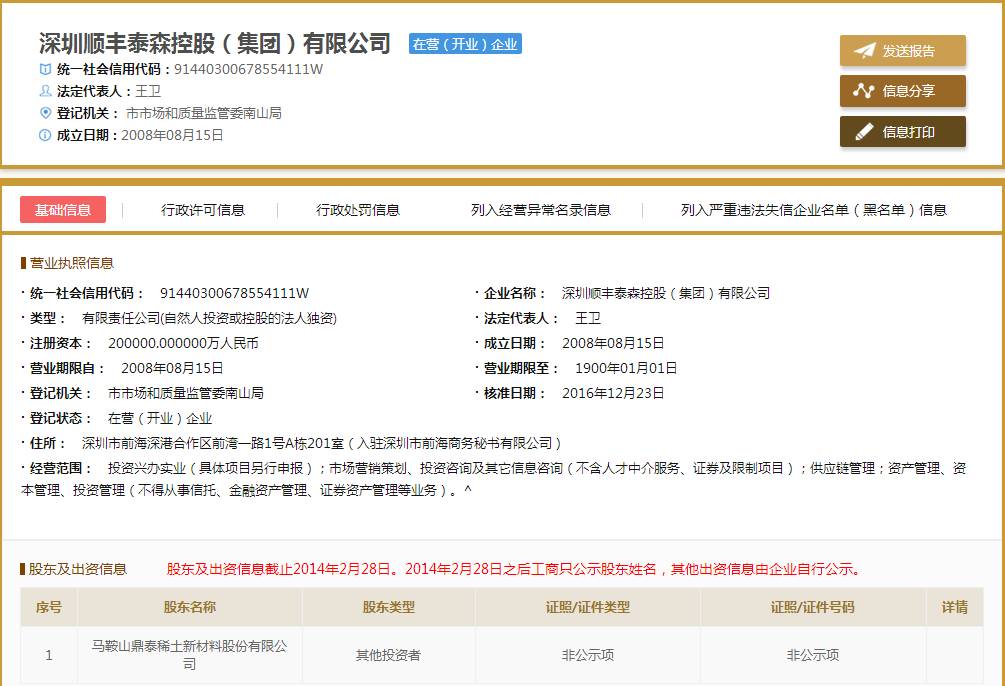This screenshot has height=686, width=1005.
Task: Click 类型 value 有限责任公司
Action: (x=210, y=318)
